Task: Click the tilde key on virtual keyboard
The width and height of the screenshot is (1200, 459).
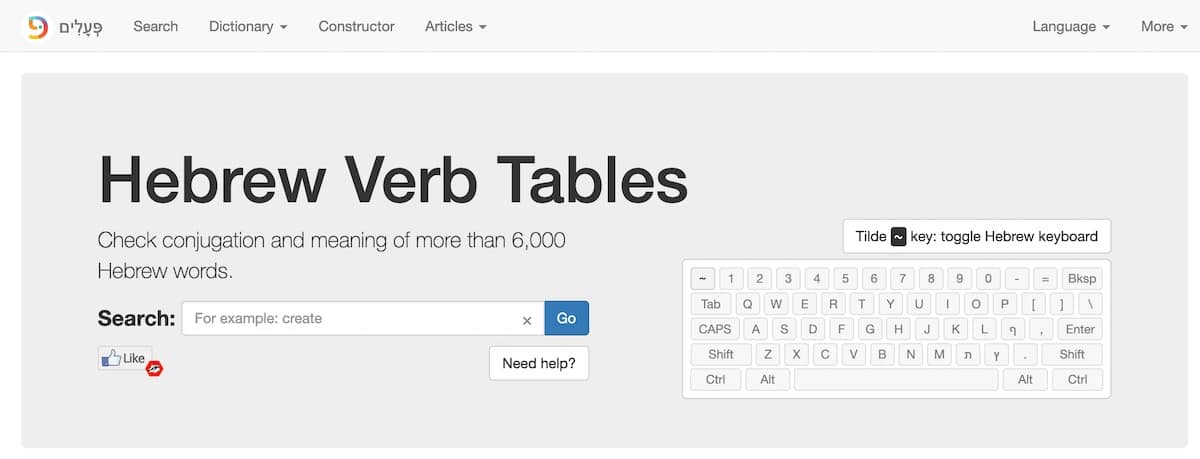Action: pos(703,278)
